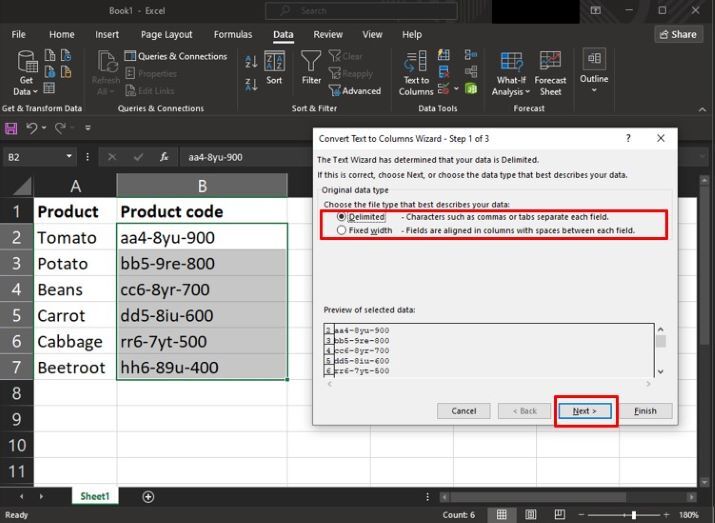Select the Delimited radio button
Screen dimensions: 715x523
coord(342,216)
